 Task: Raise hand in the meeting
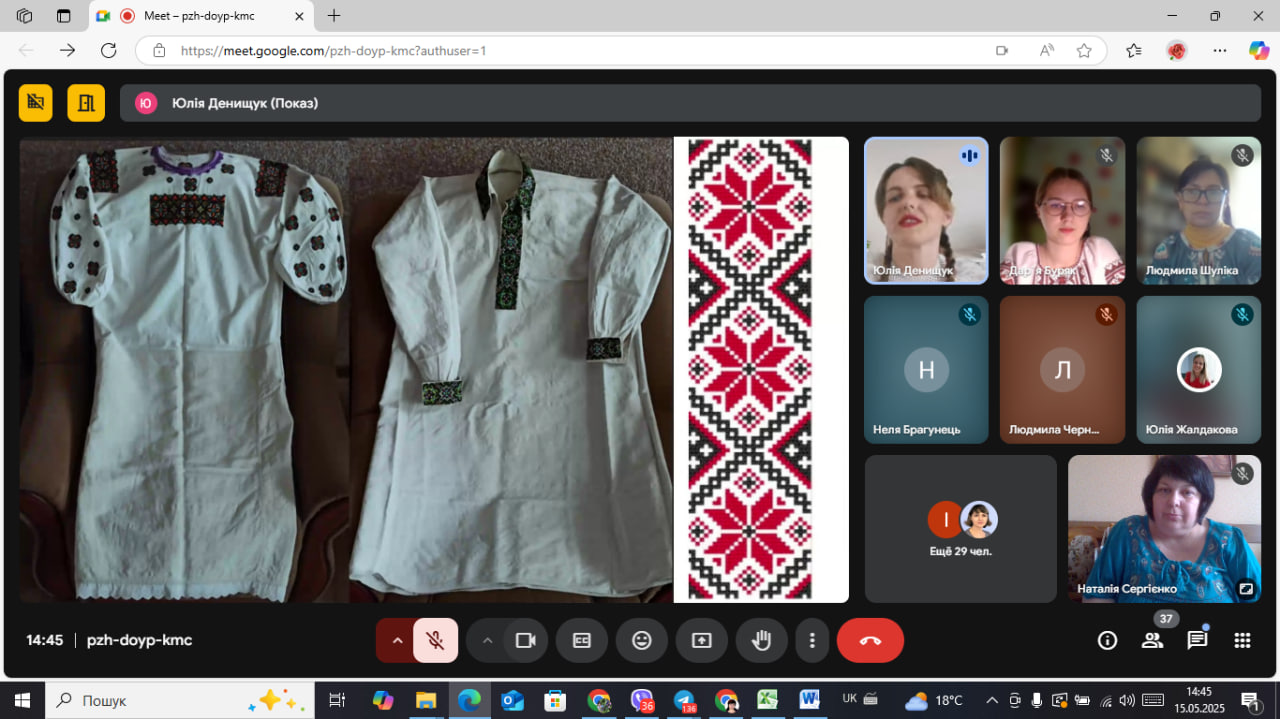coord(762,641)
